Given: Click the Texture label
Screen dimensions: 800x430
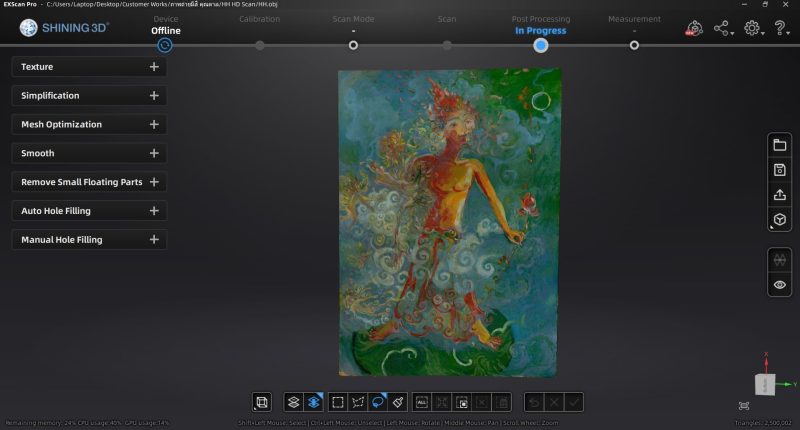Looking at the screenshot, I should [37, 67].
